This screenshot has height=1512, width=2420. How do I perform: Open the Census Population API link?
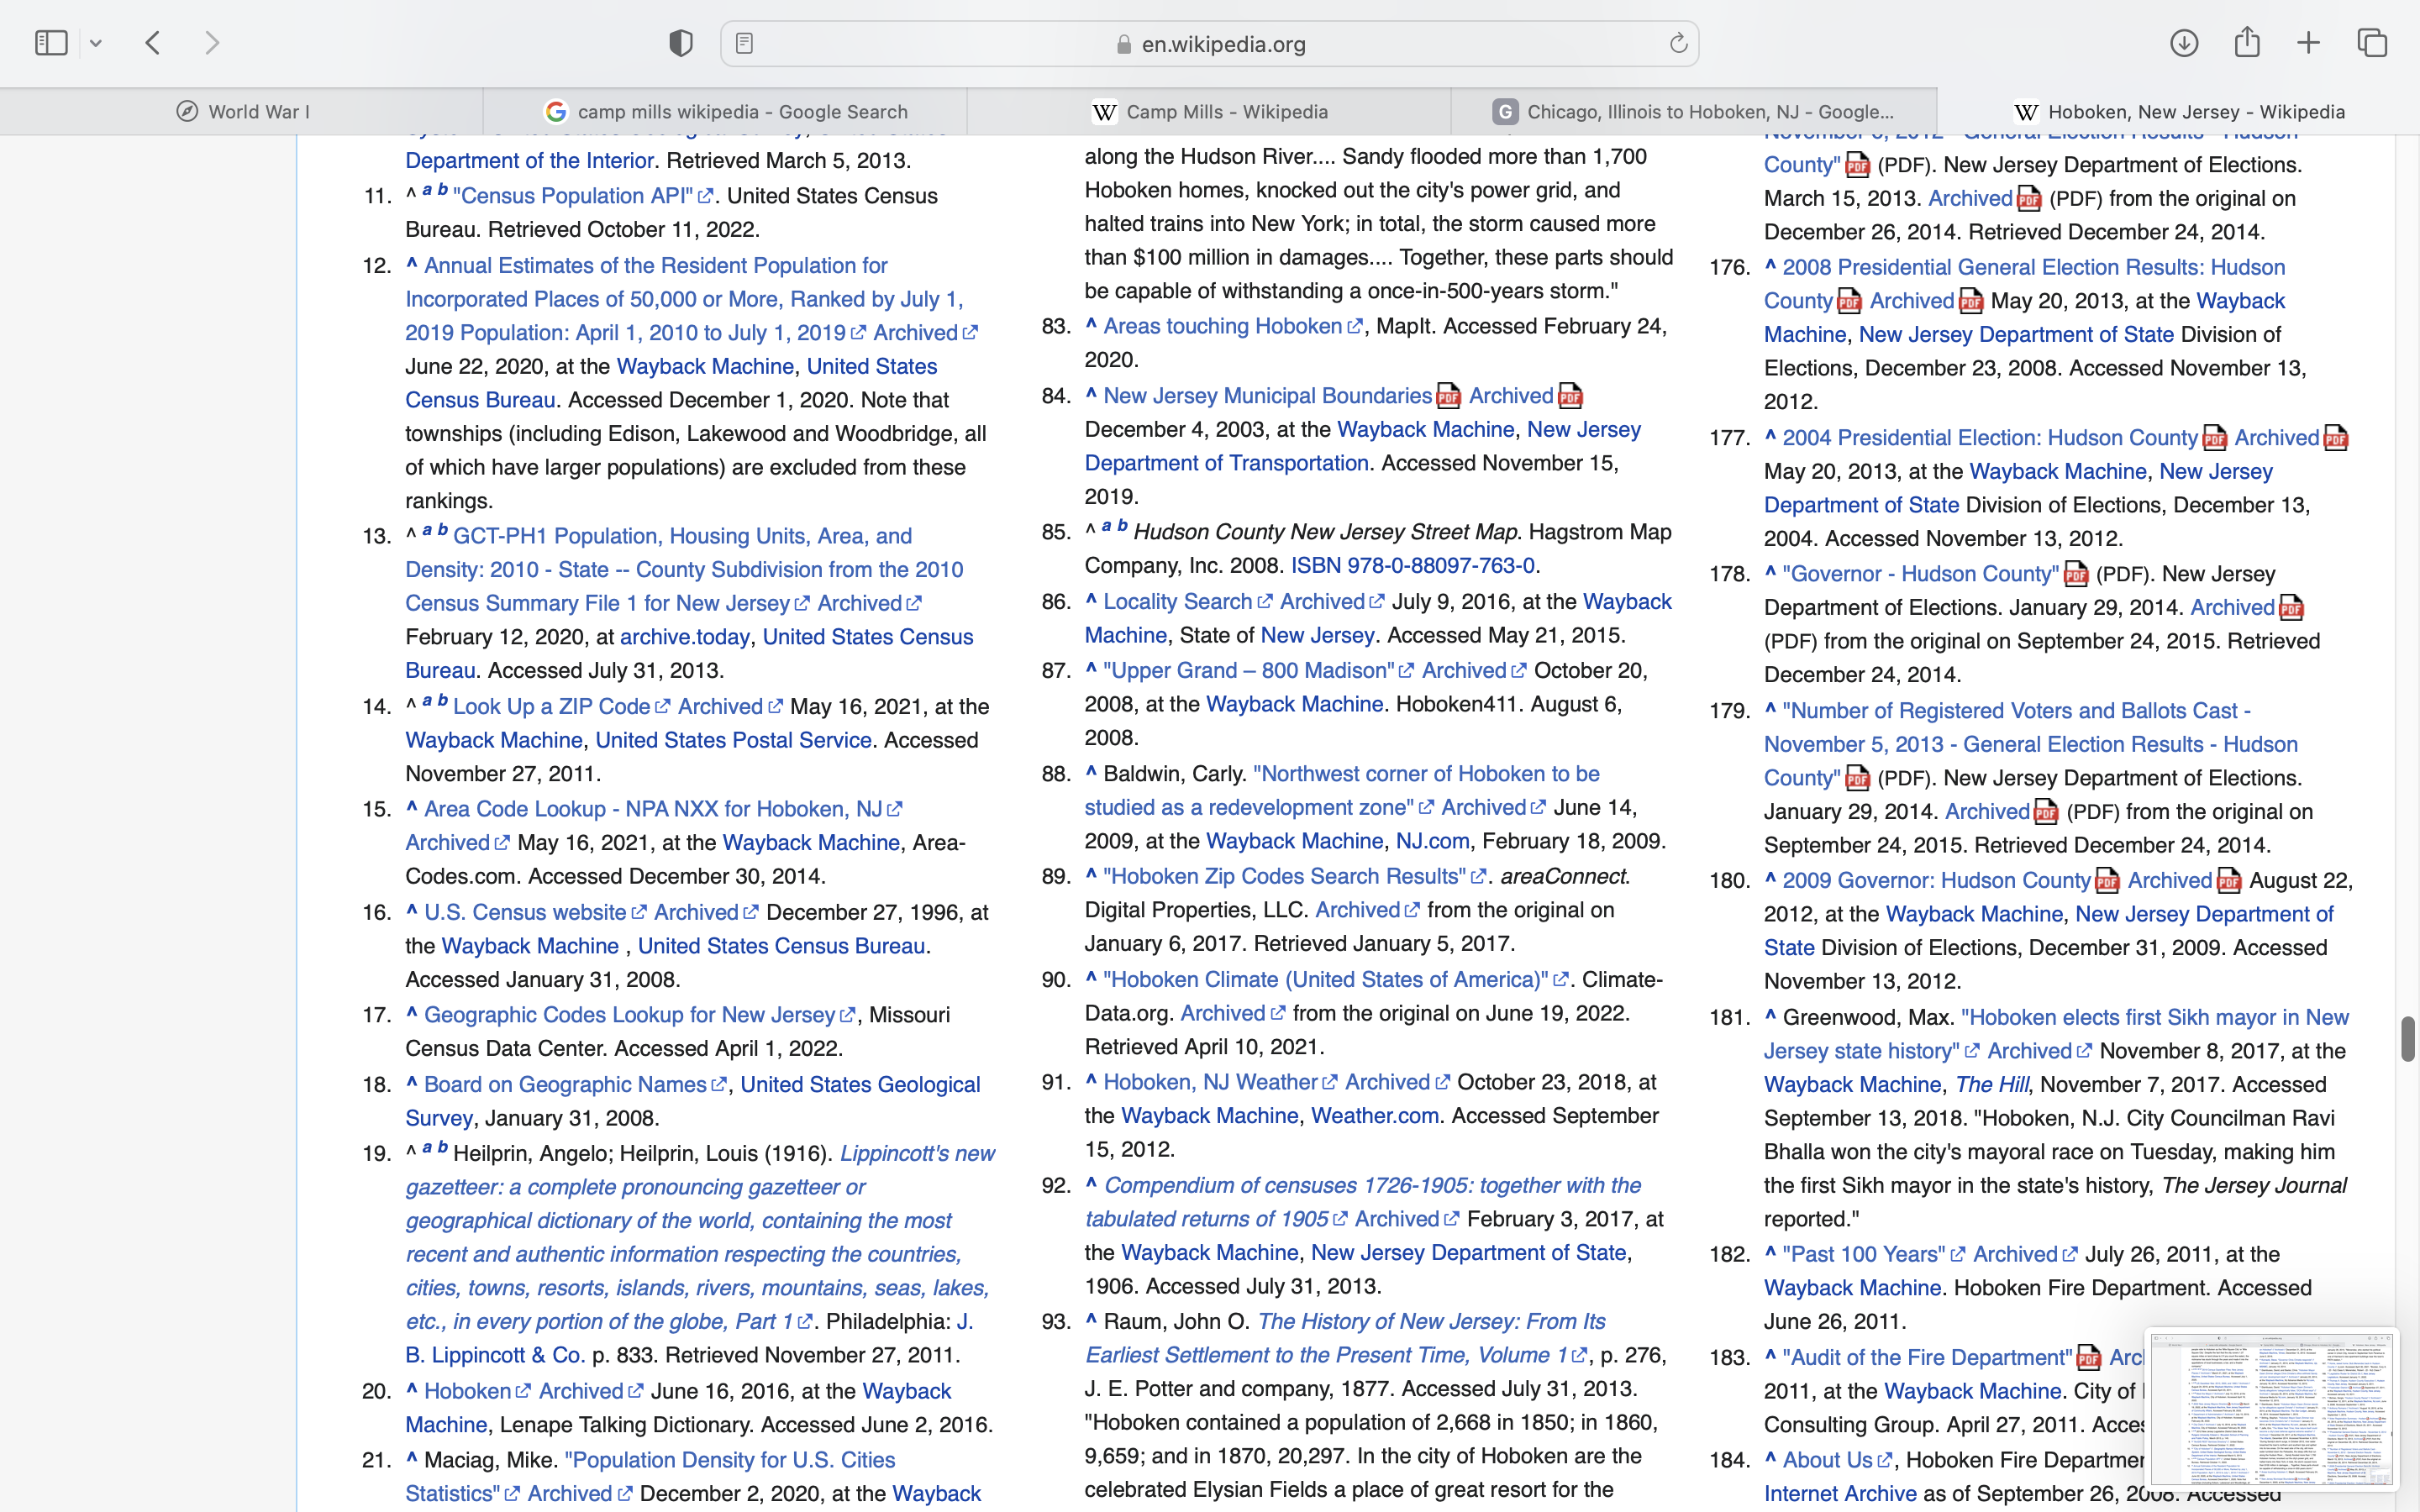[573, 196]
